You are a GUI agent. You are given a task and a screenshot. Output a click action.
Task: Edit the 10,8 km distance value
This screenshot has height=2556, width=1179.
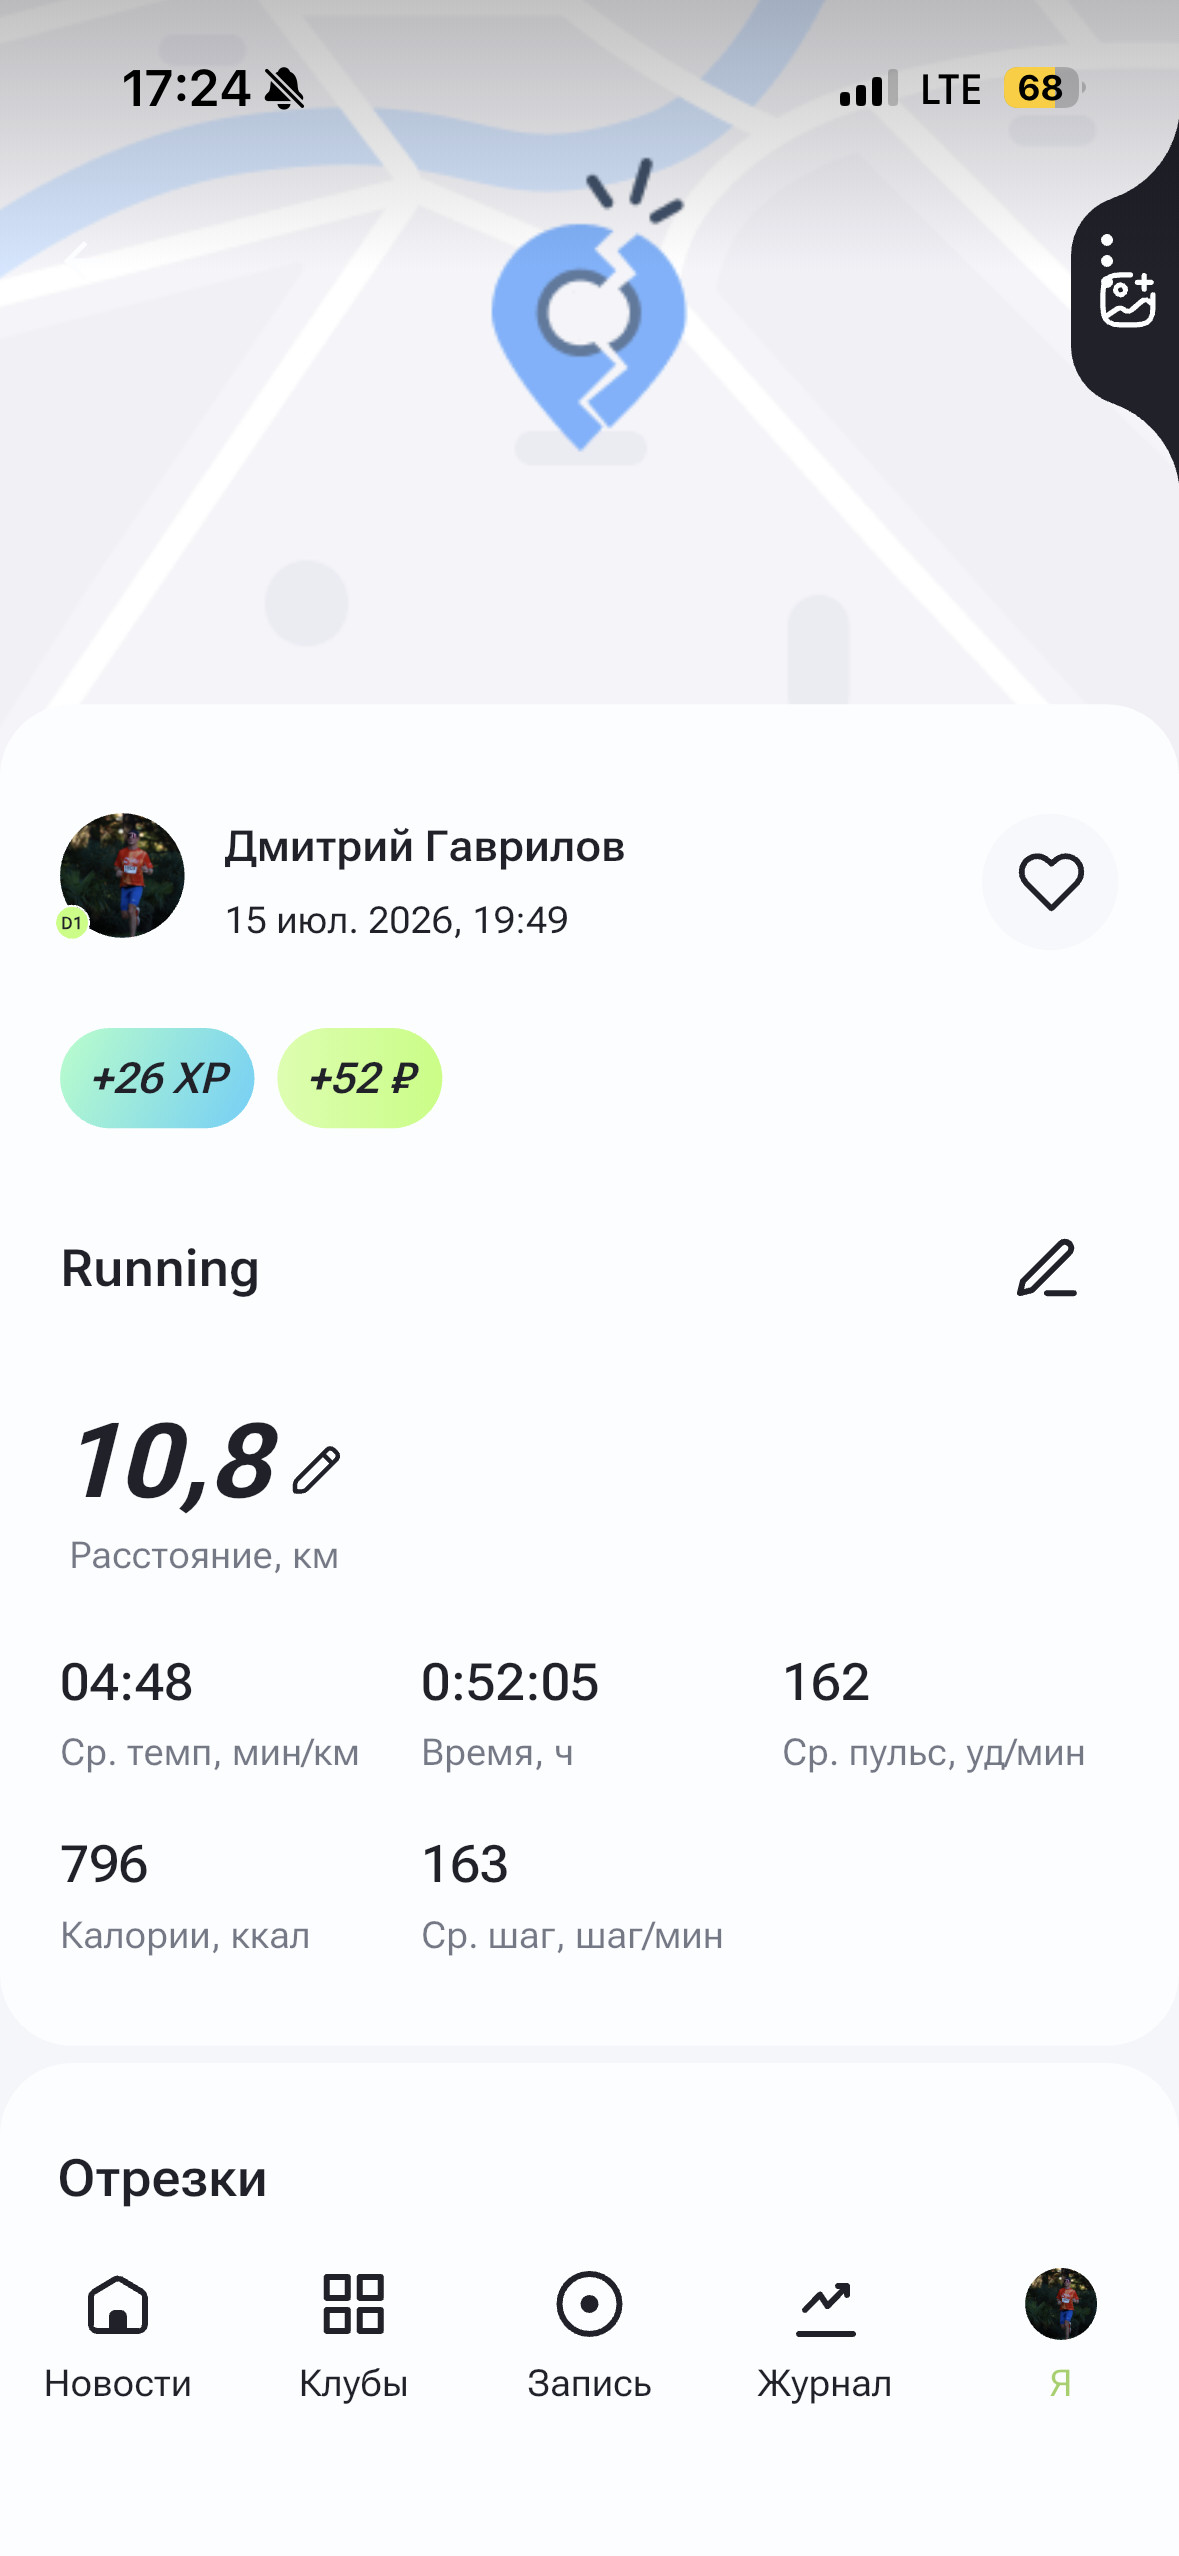[x=317, y=1470]
